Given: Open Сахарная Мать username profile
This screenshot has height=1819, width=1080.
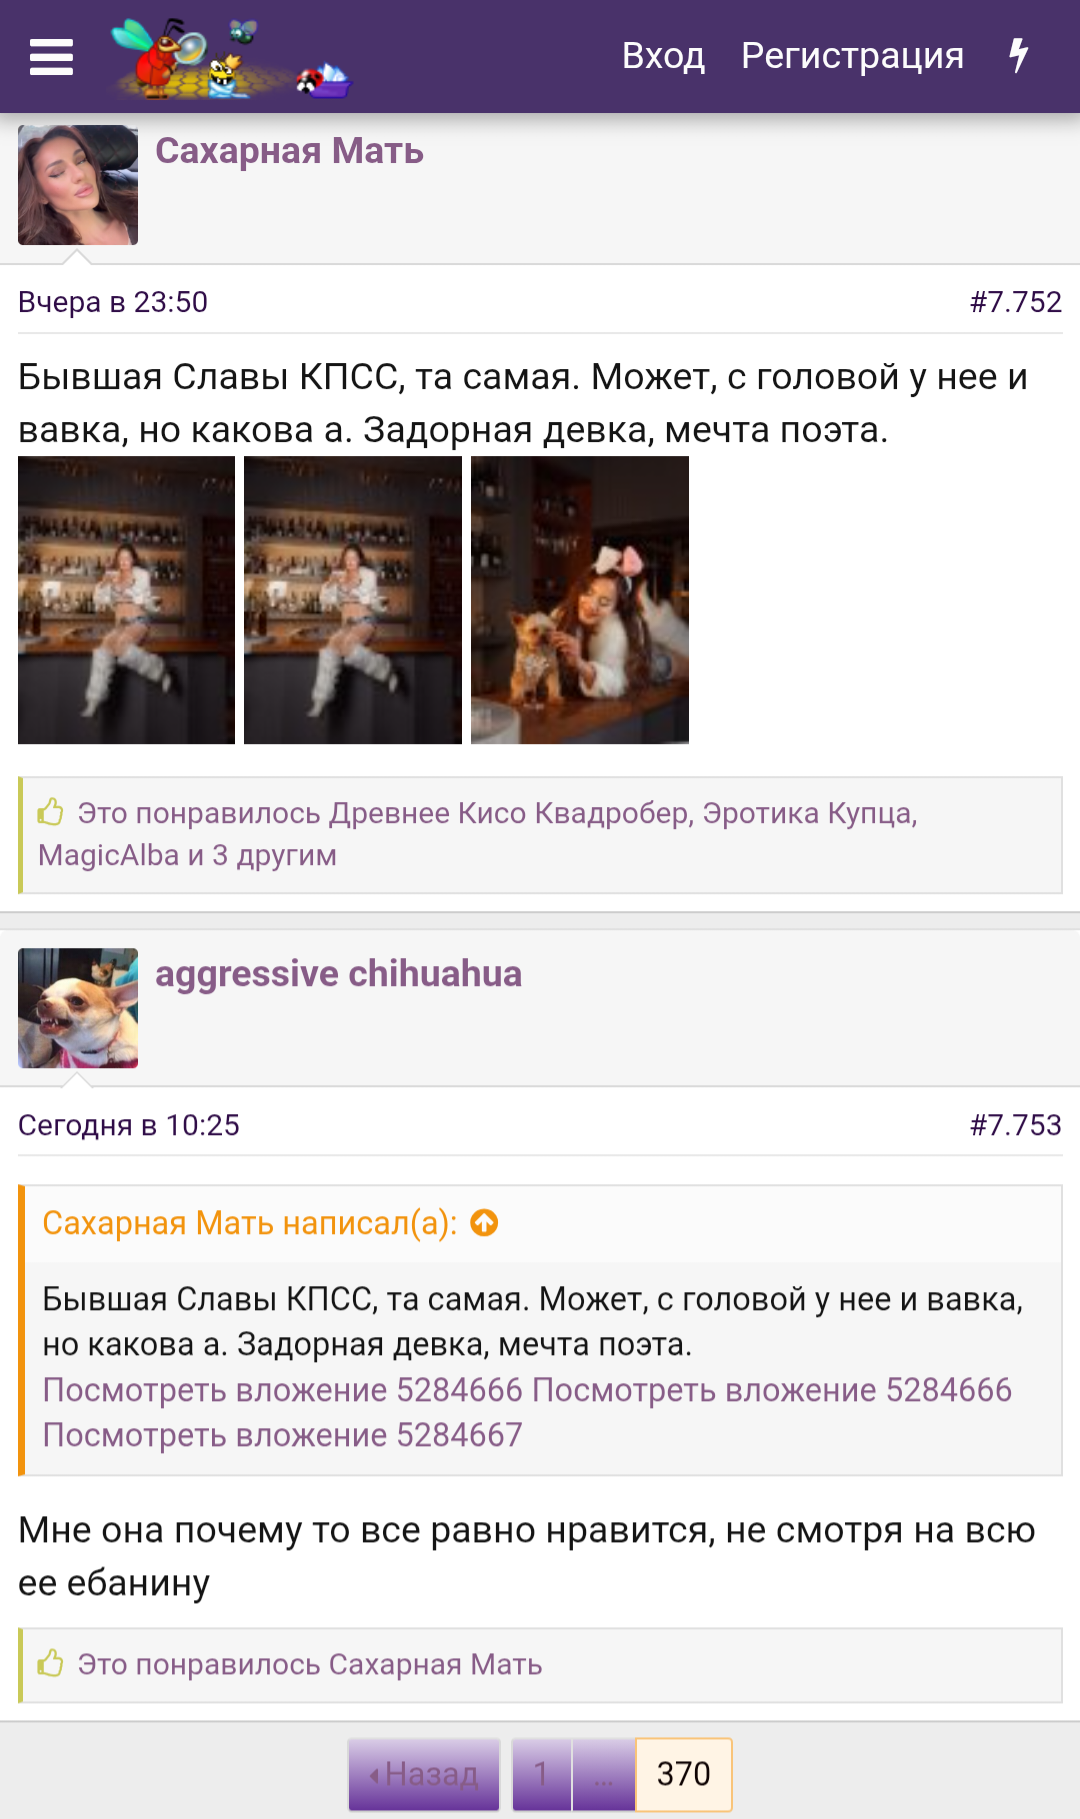Looking at the screenshot, I should coord(289,151).
